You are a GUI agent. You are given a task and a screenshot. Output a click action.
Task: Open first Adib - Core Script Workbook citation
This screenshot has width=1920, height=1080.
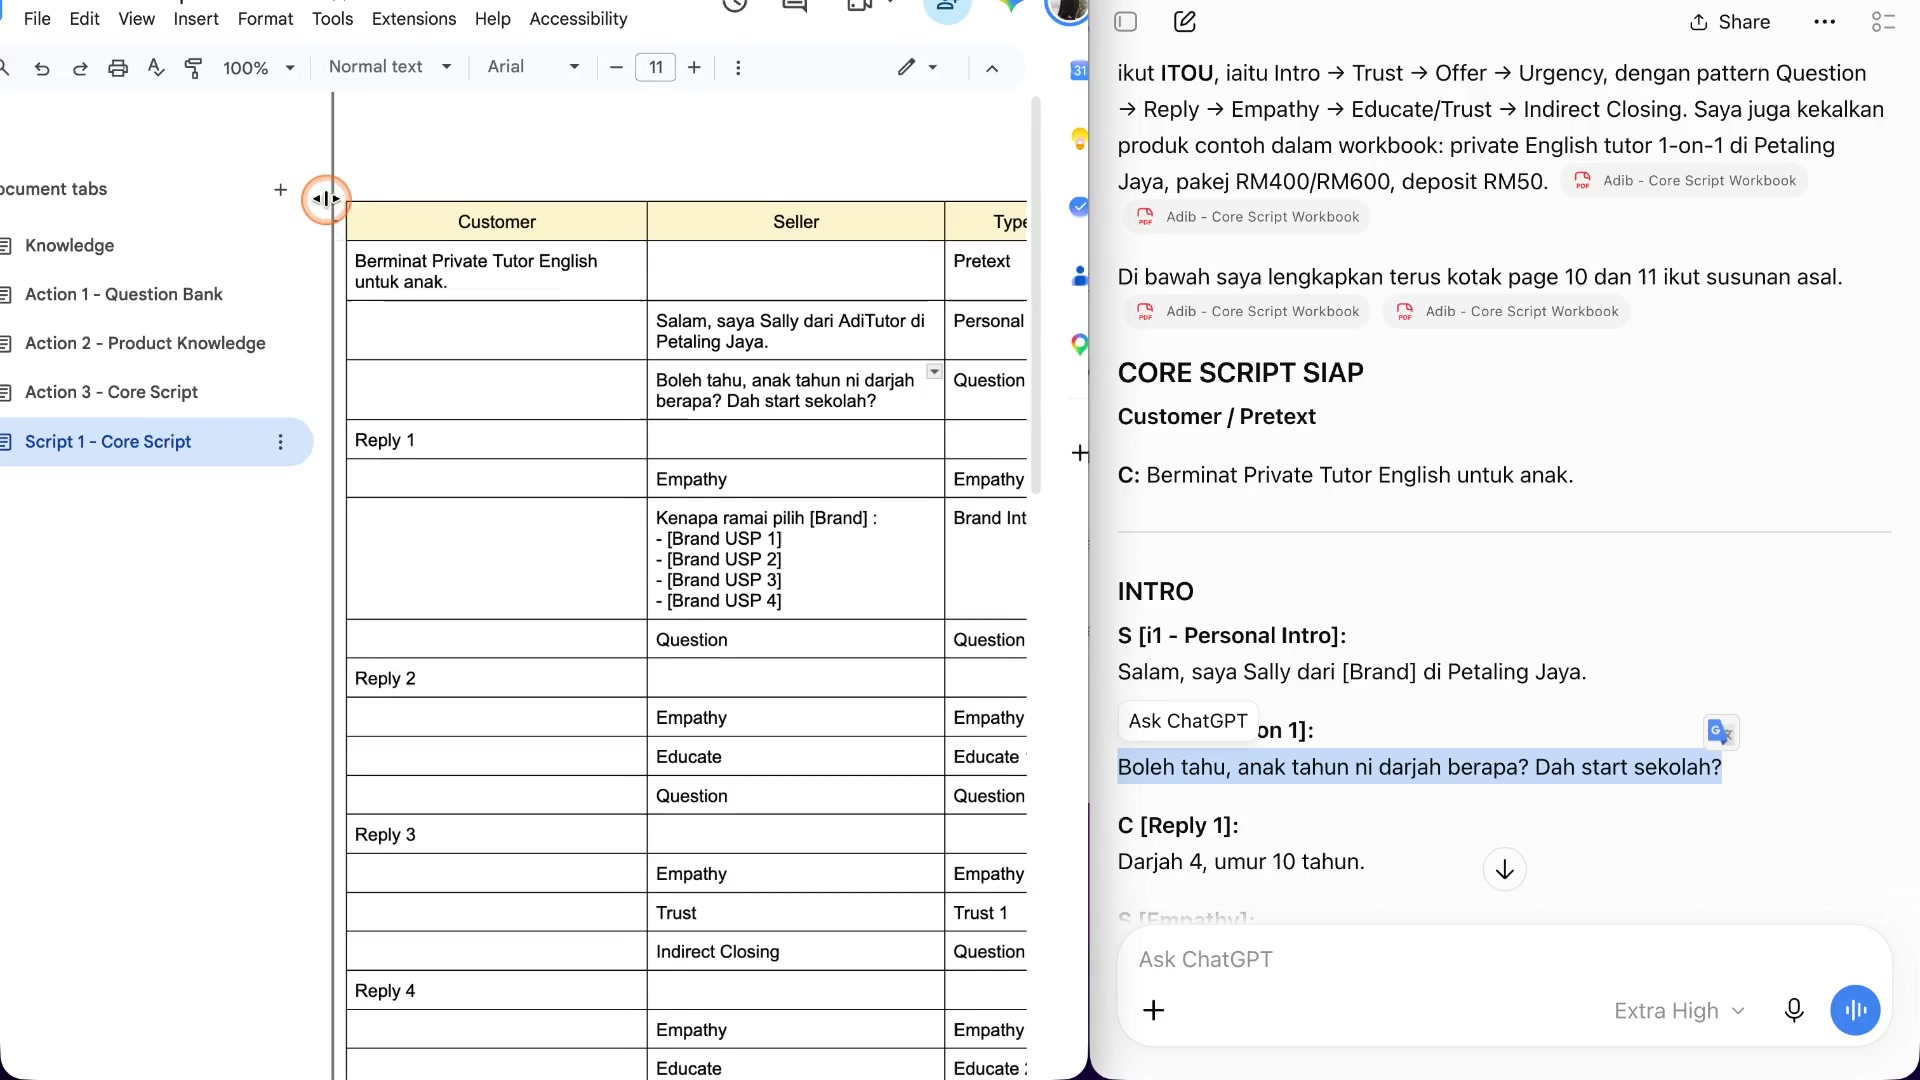1684,181
